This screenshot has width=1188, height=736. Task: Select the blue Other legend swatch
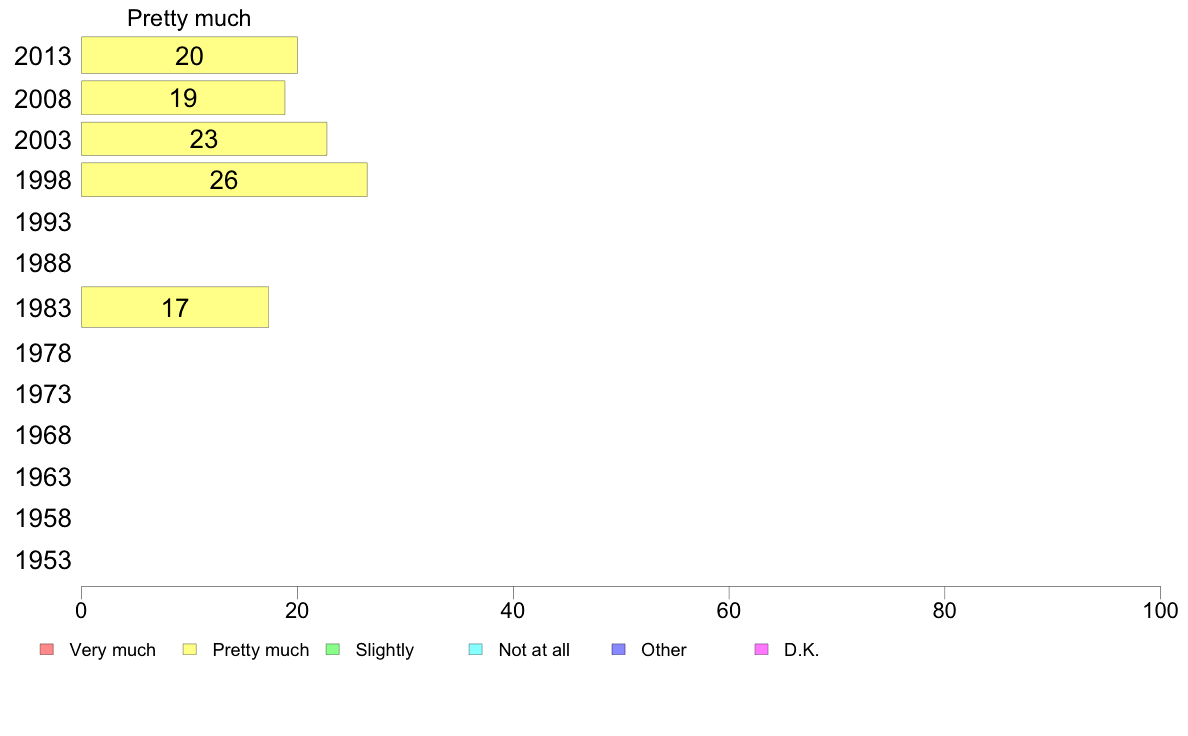(618, 650)
